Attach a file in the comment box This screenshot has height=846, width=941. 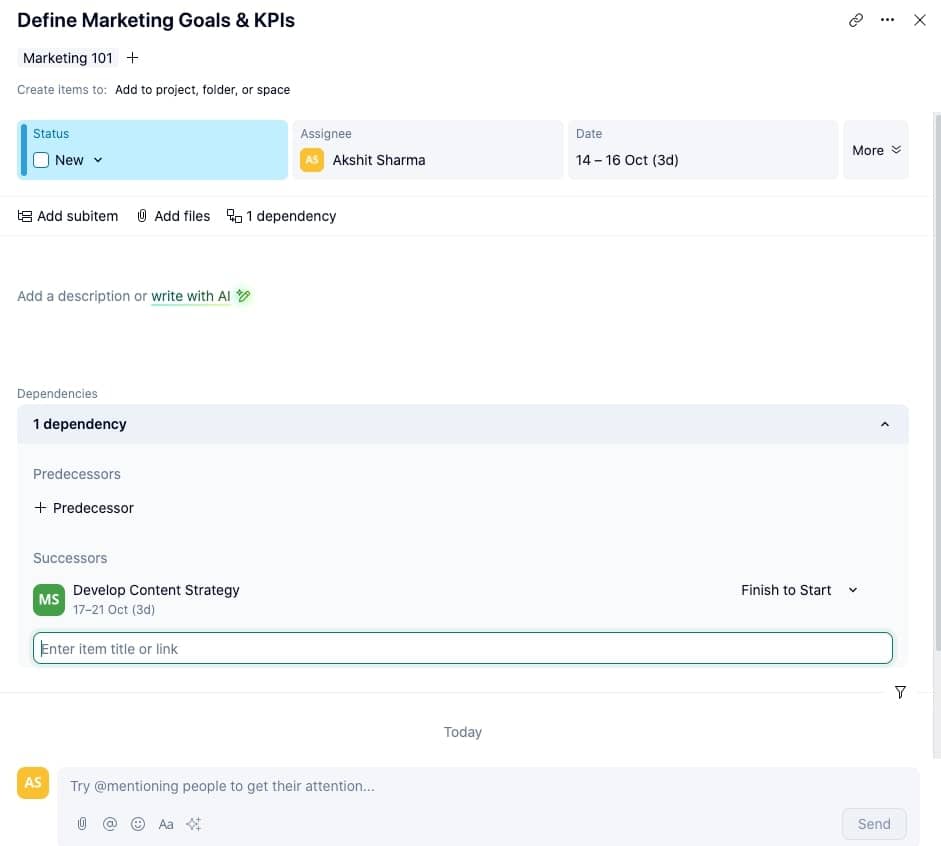point(81,824)
